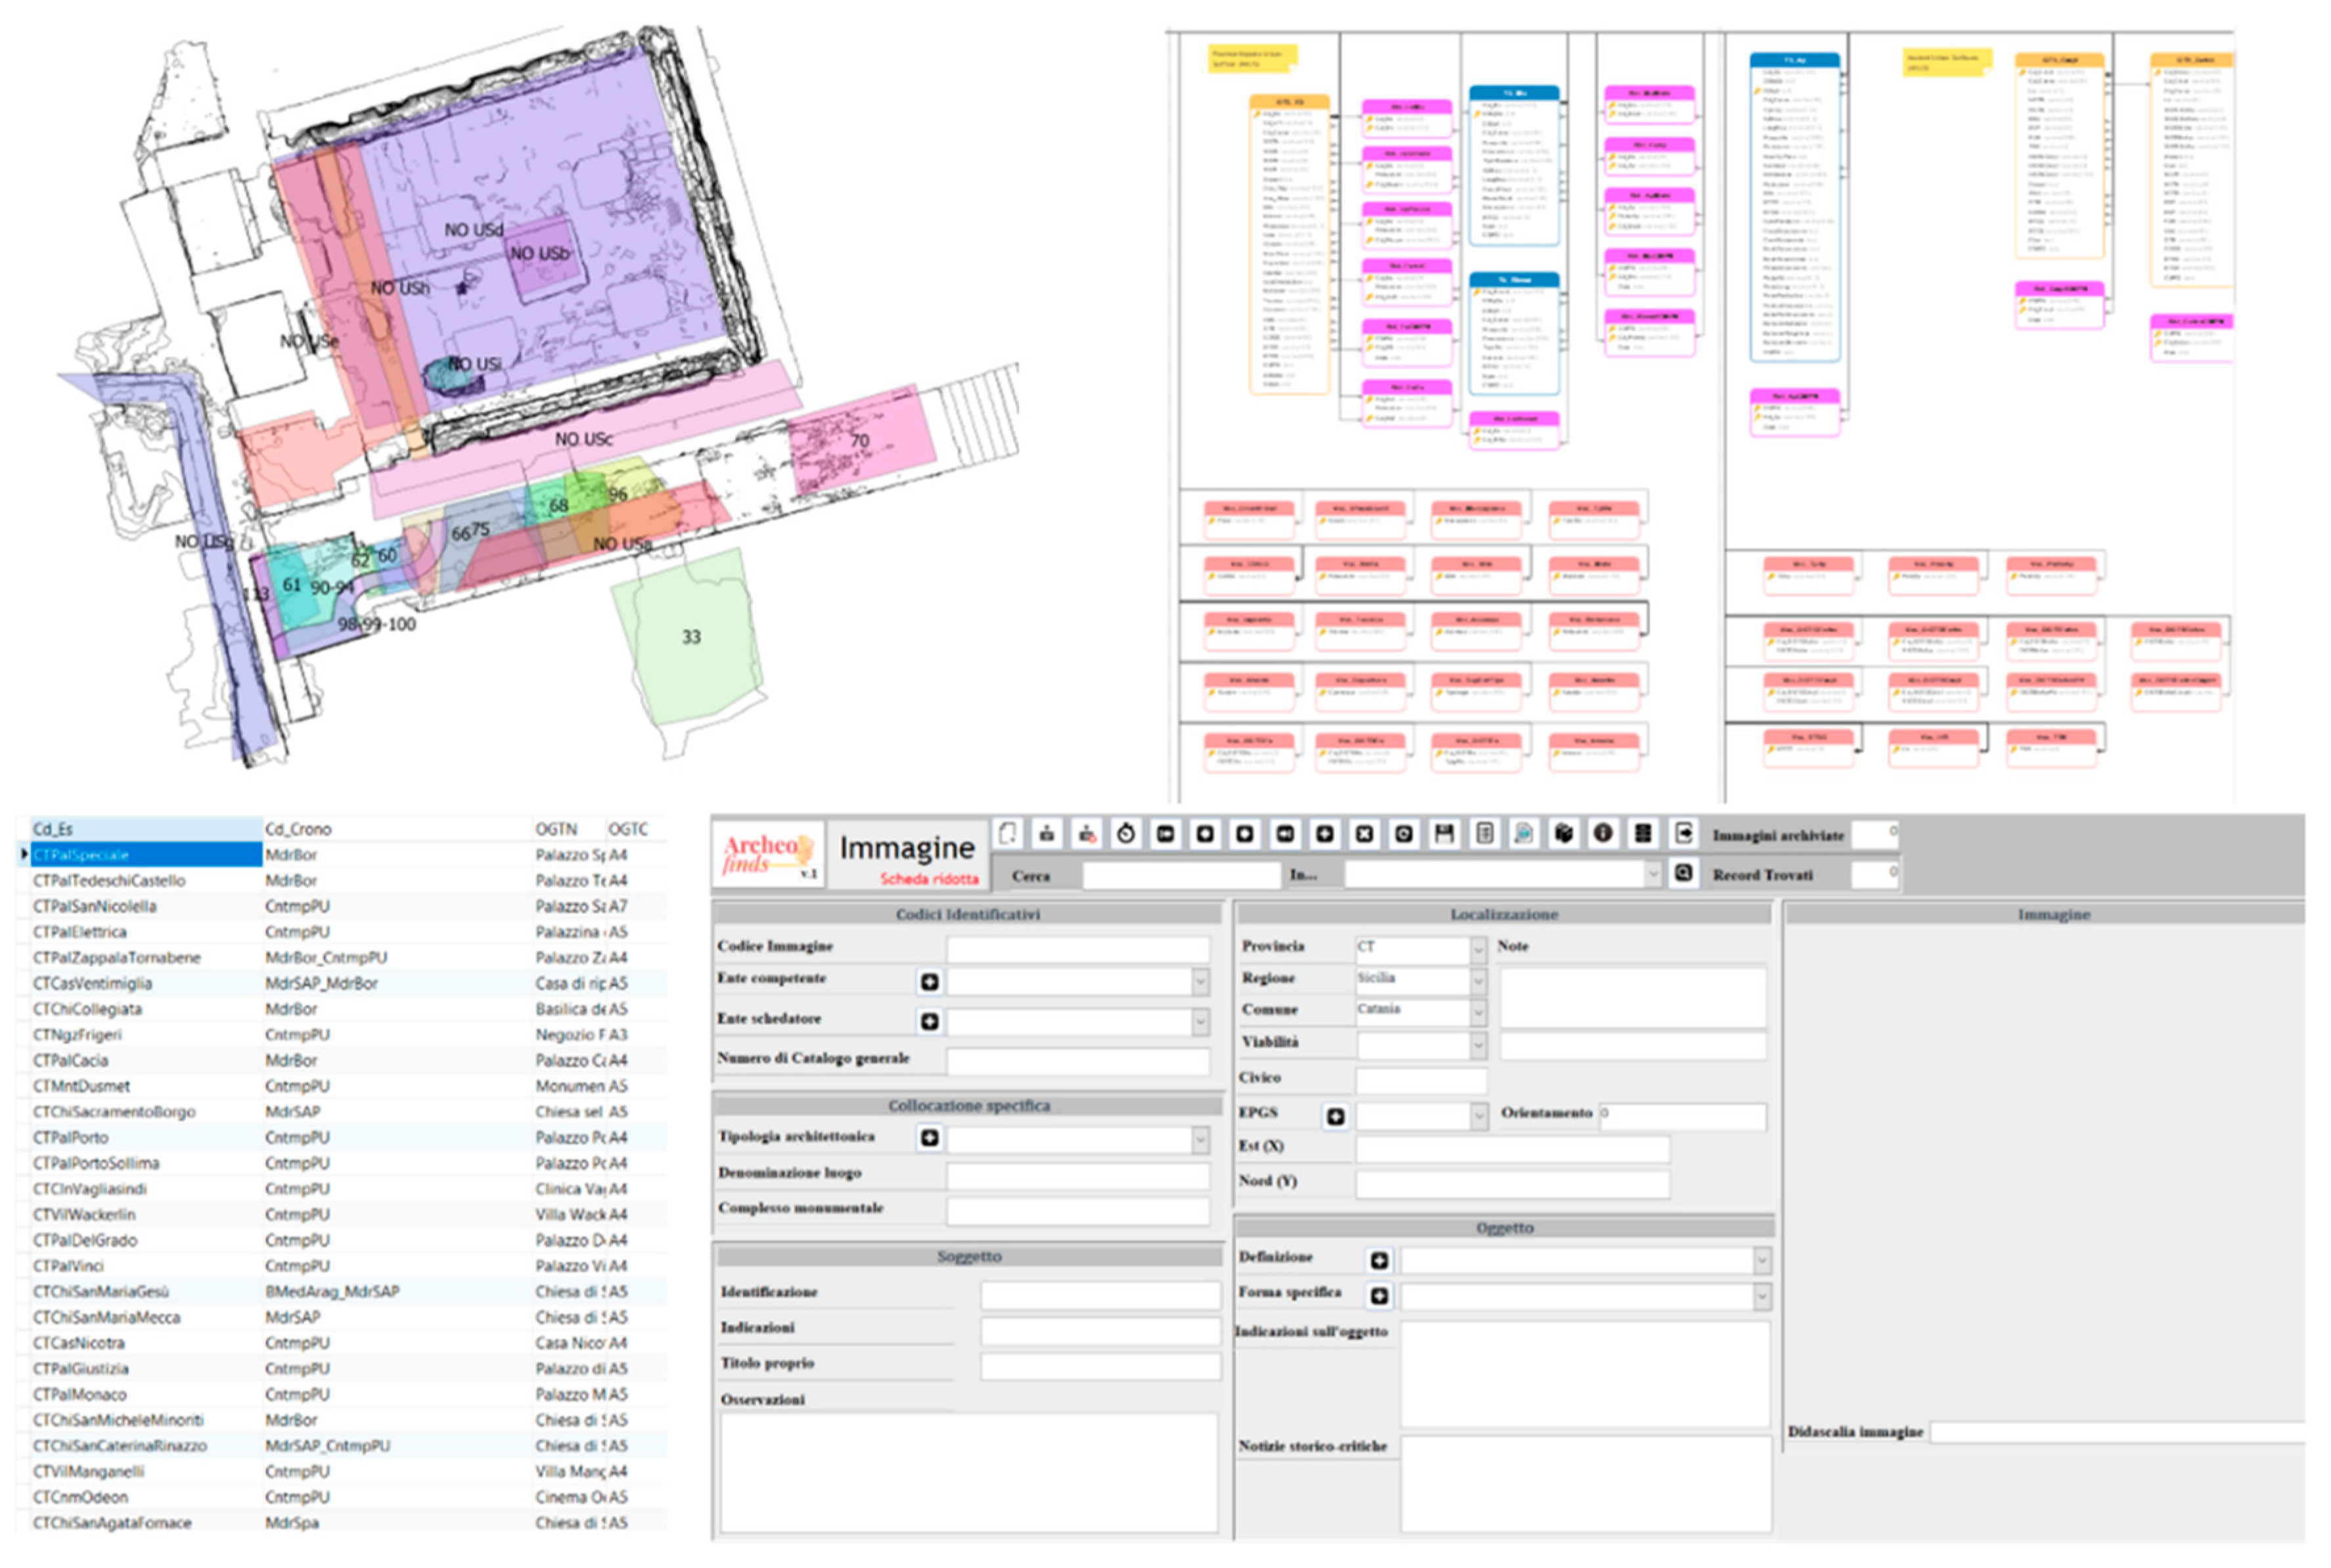Click the plus button next to Ente competente
This screenshot has height=1568, width=2331.
[x=929, y=982]
